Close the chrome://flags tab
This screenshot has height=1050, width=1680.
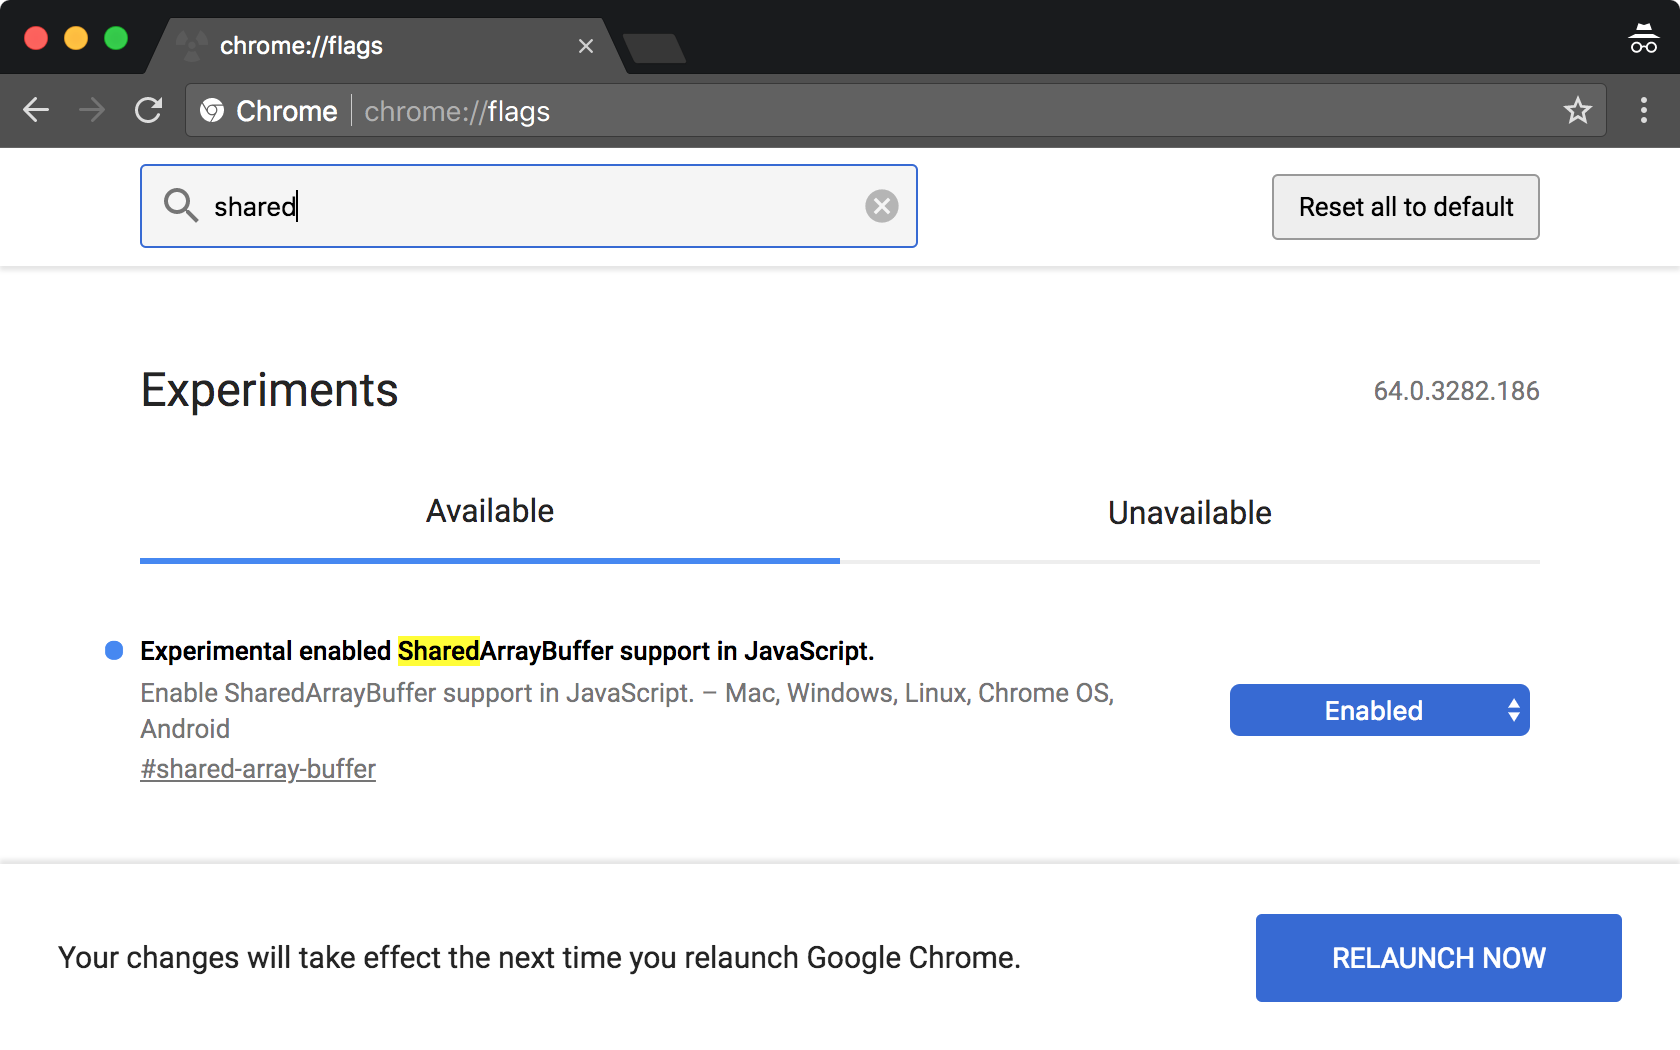586,46
